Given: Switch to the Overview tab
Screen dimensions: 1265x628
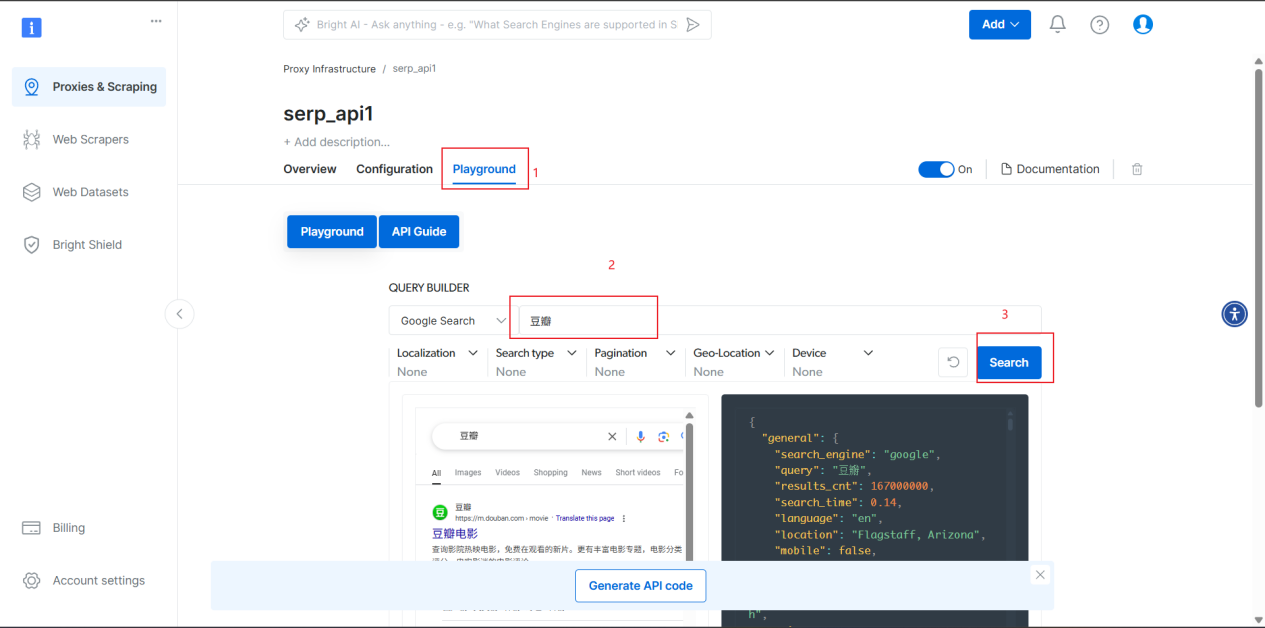Looking at the screenshot, I should pyautogui.click(x=310, y=169).
